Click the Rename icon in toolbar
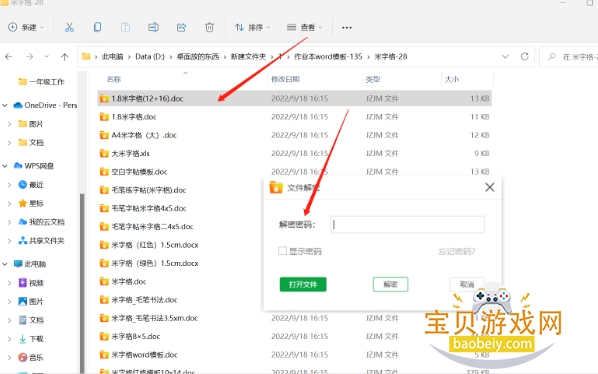The width and height of the screenshot is (598, 374). 153,27
